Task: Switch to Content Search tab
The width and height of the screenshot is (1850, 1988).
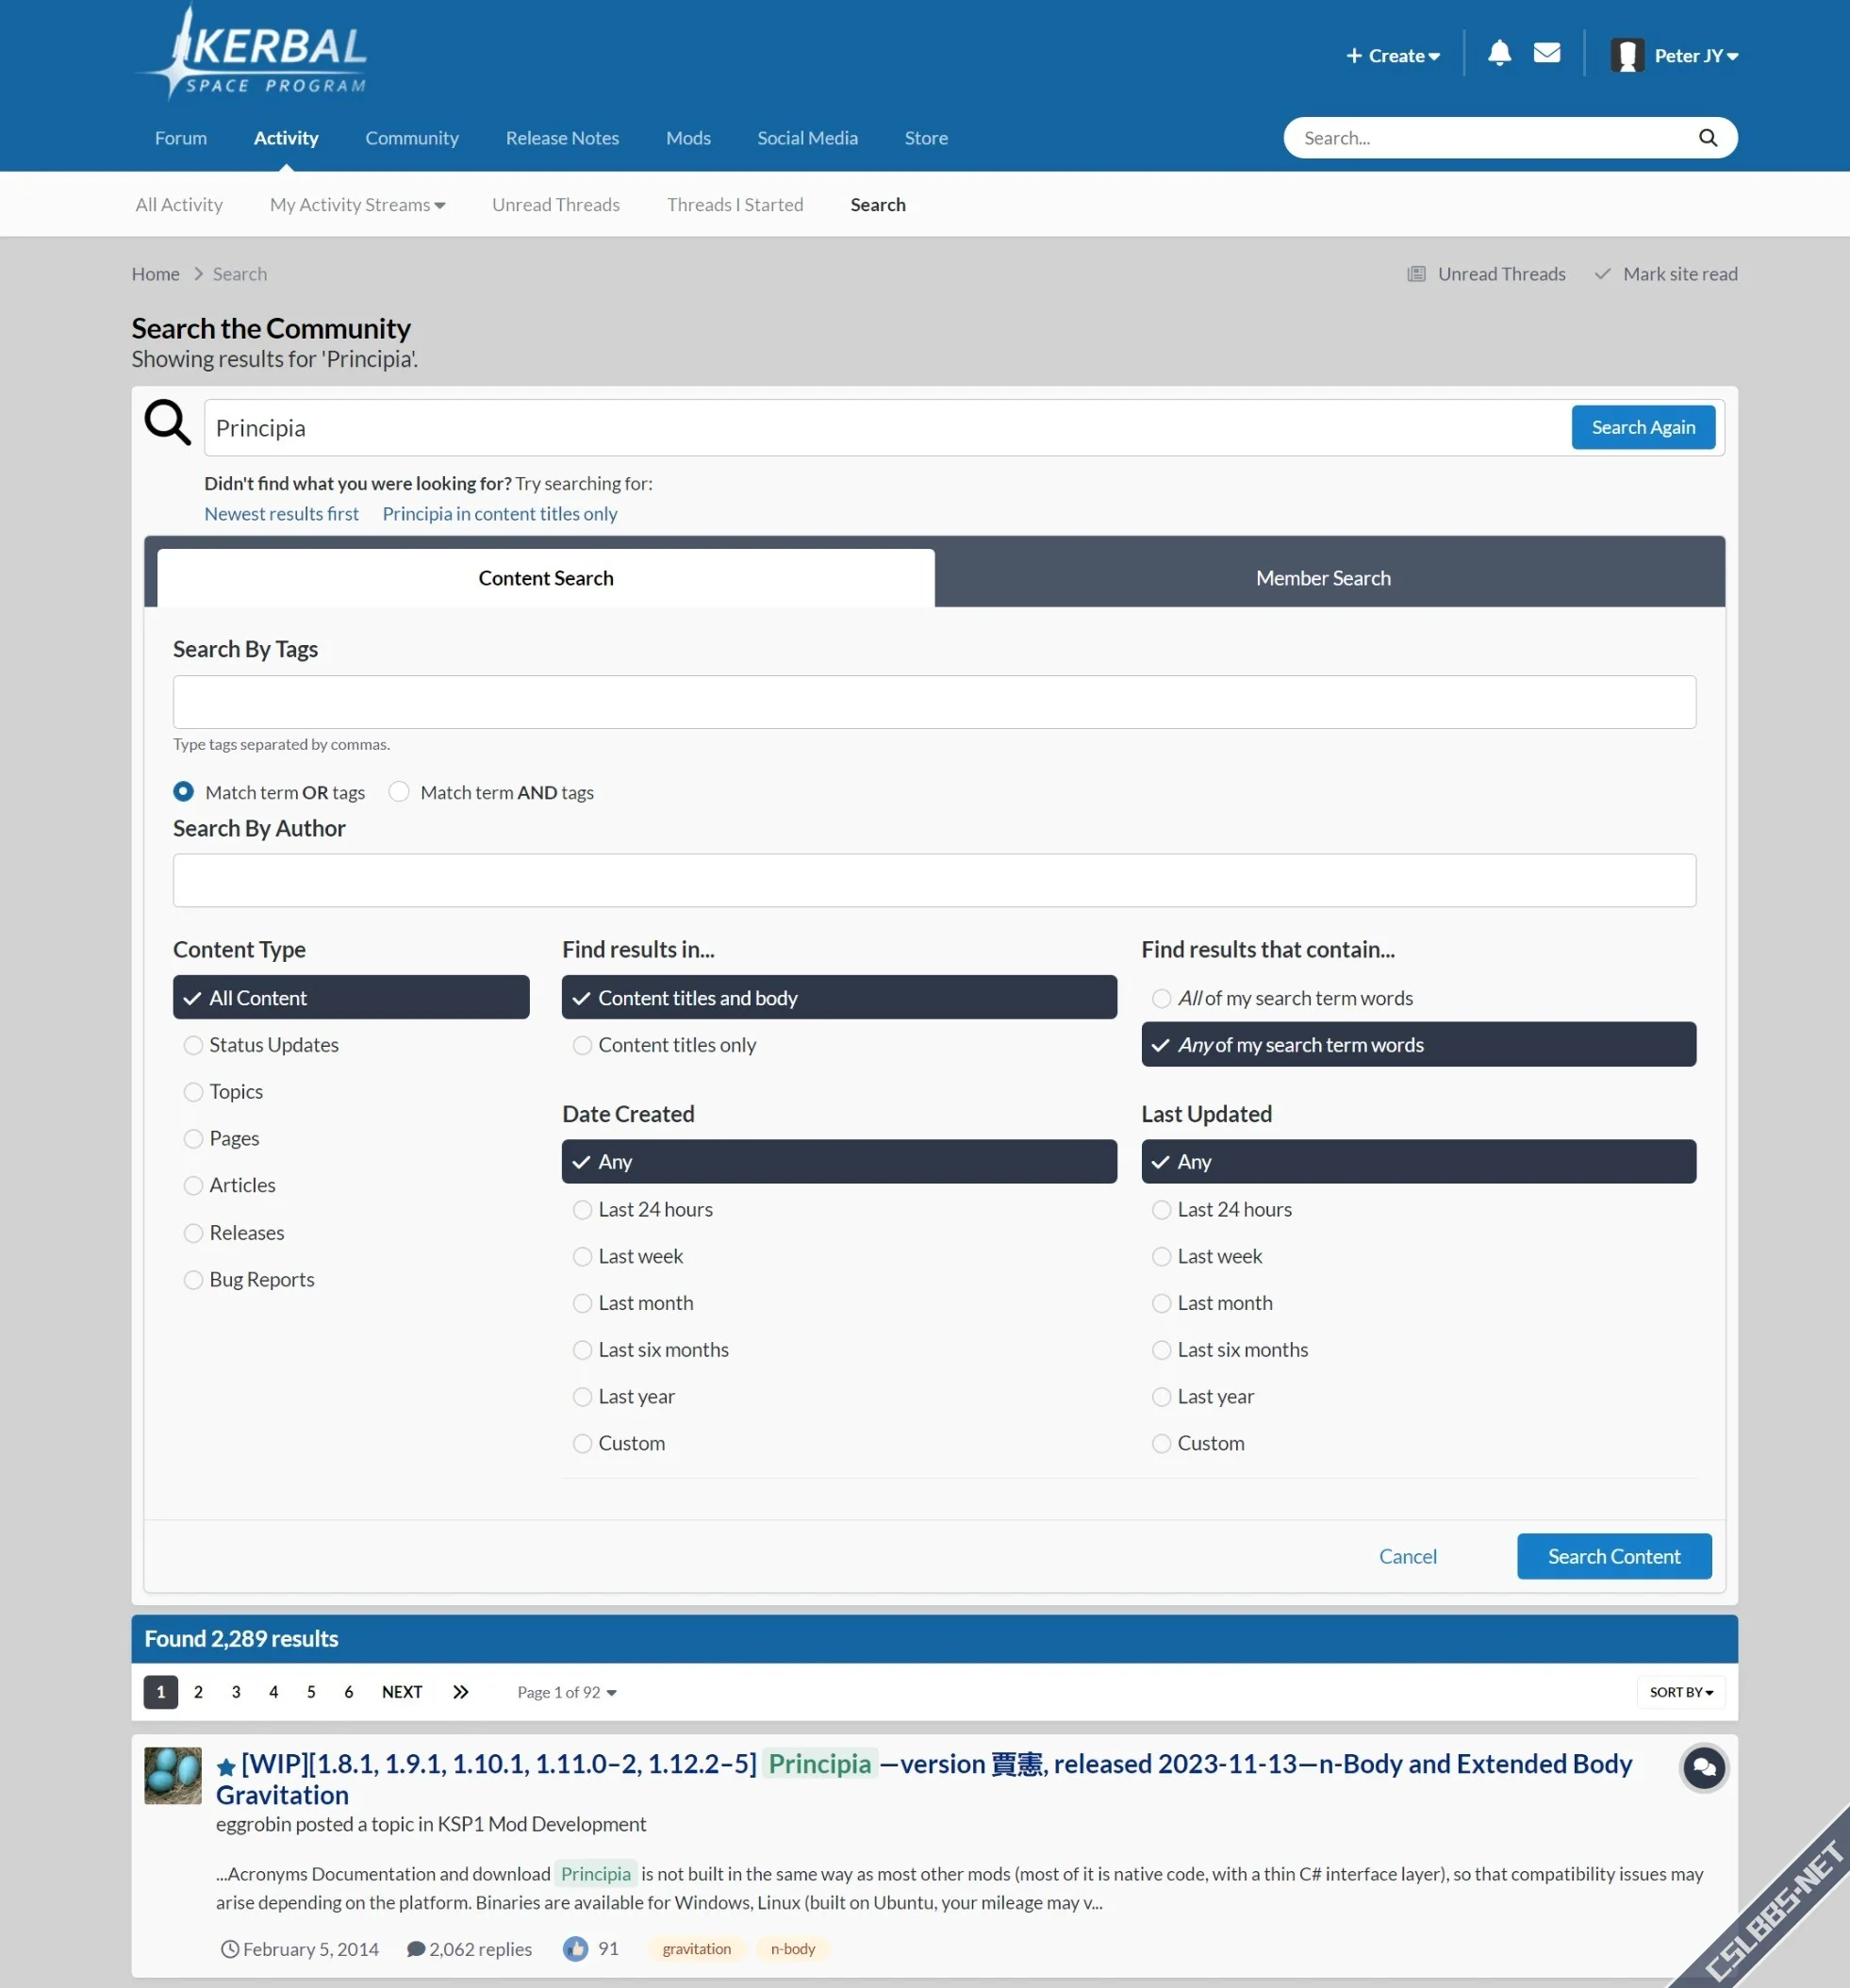Action: [546, 578]
